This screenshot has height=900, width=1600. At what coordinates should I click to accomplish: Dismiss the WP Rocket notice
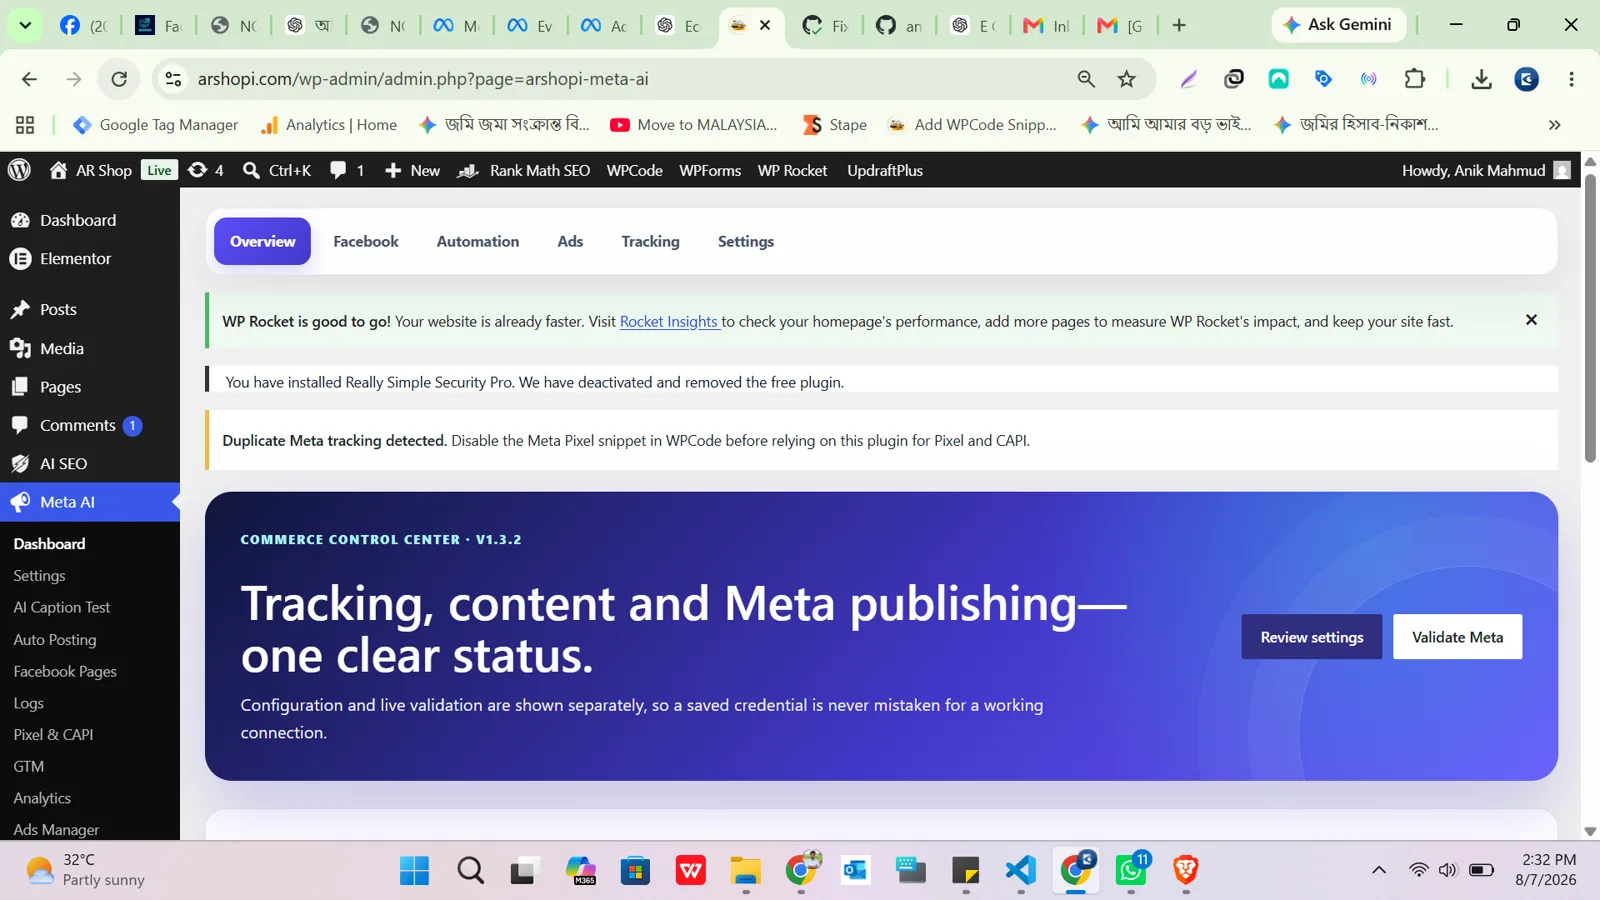(x=1531, y=320)
